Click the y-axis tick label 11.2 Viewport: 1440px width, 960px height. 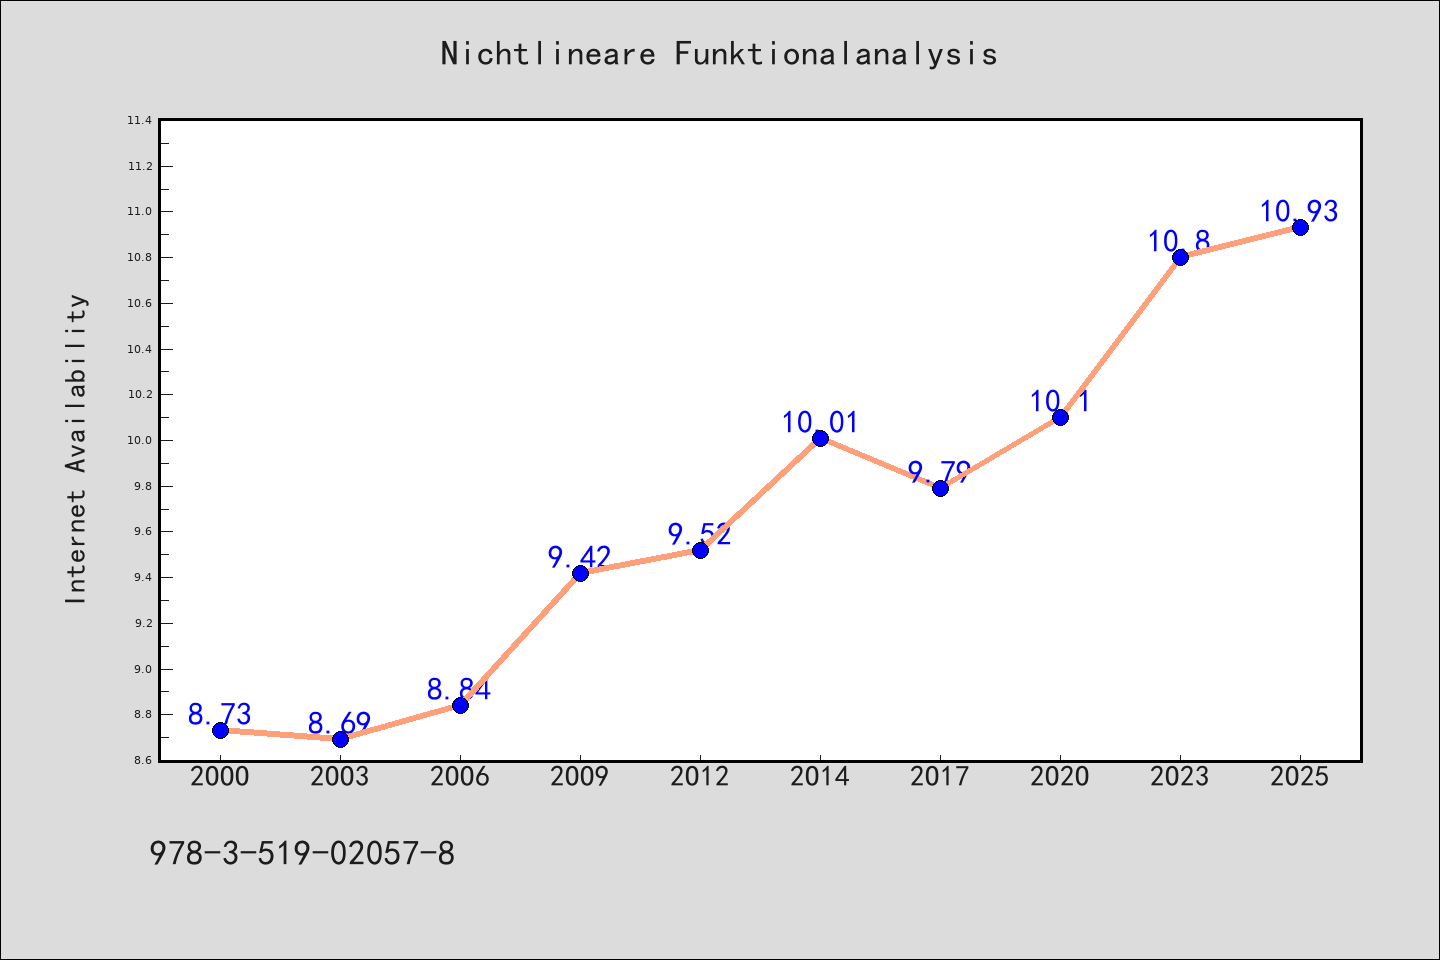coord(139,166)
